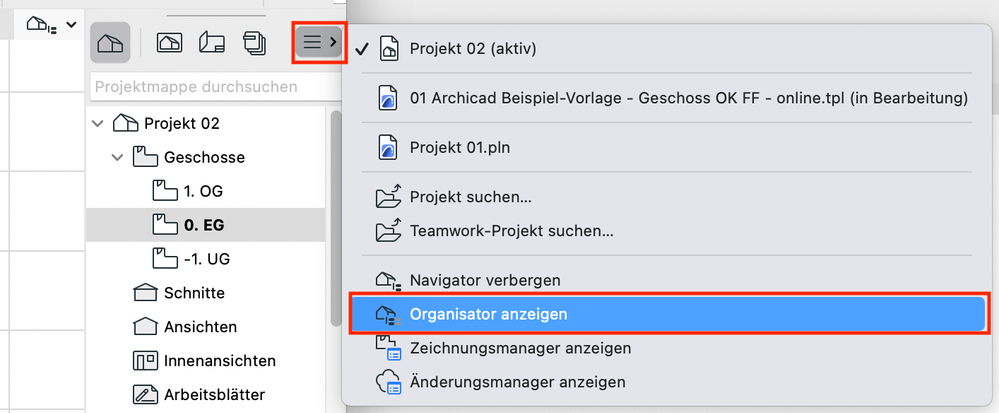This screenshot has height=413, width=999.
Task: Select the 0. EG story
Action: (203, 225)
